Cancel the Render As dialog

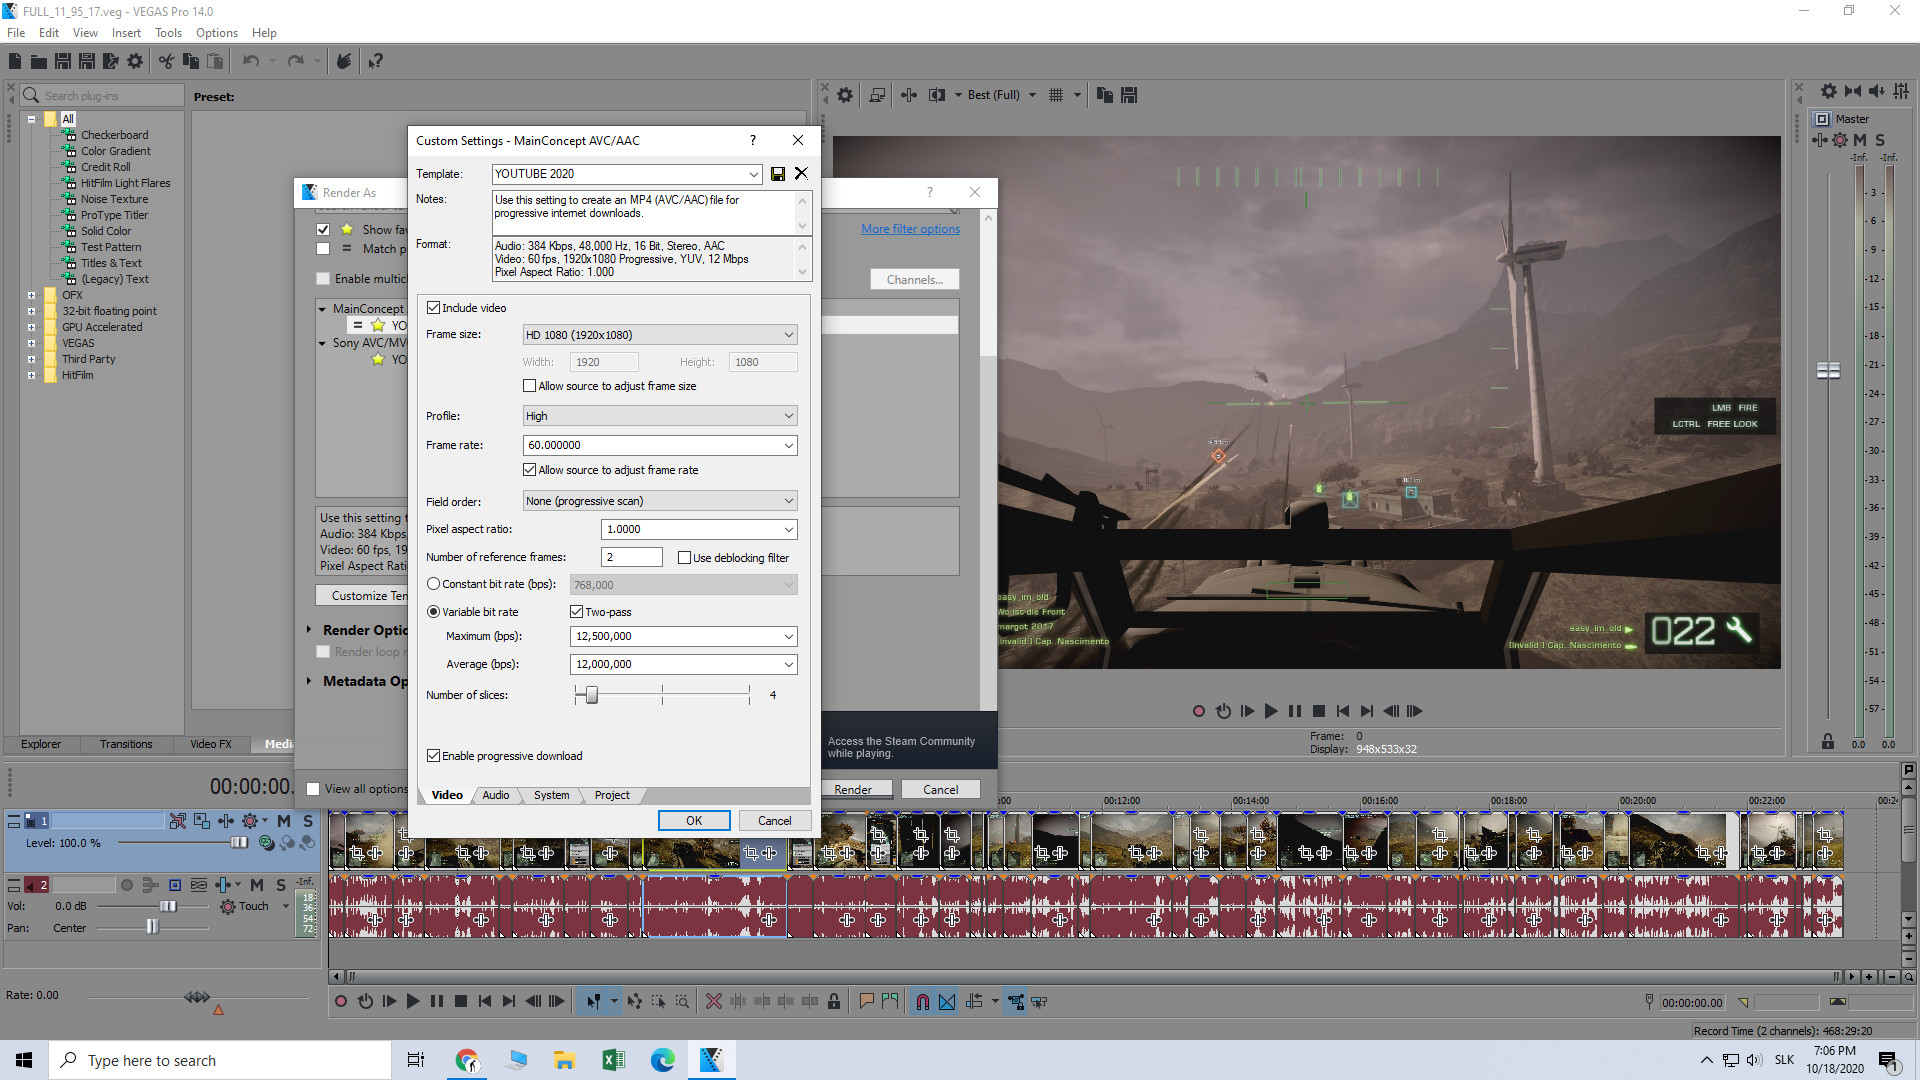[940, 790]
